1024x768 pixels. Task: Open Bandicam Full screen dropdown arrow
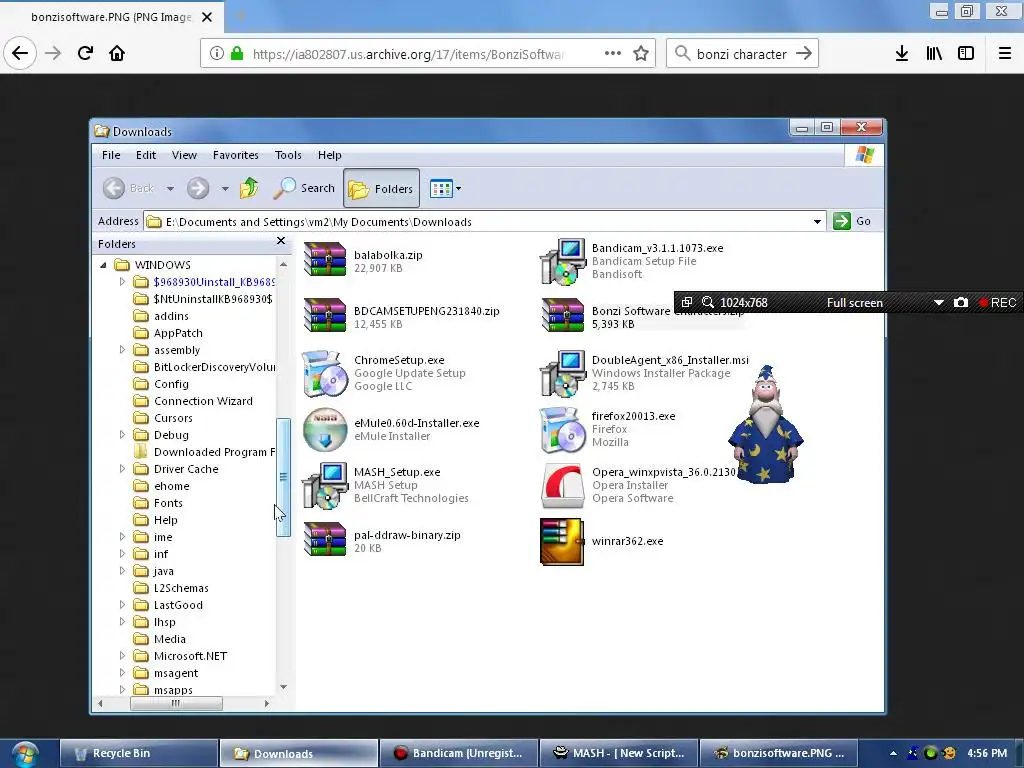pyautogui.click(x=938, y=302)
